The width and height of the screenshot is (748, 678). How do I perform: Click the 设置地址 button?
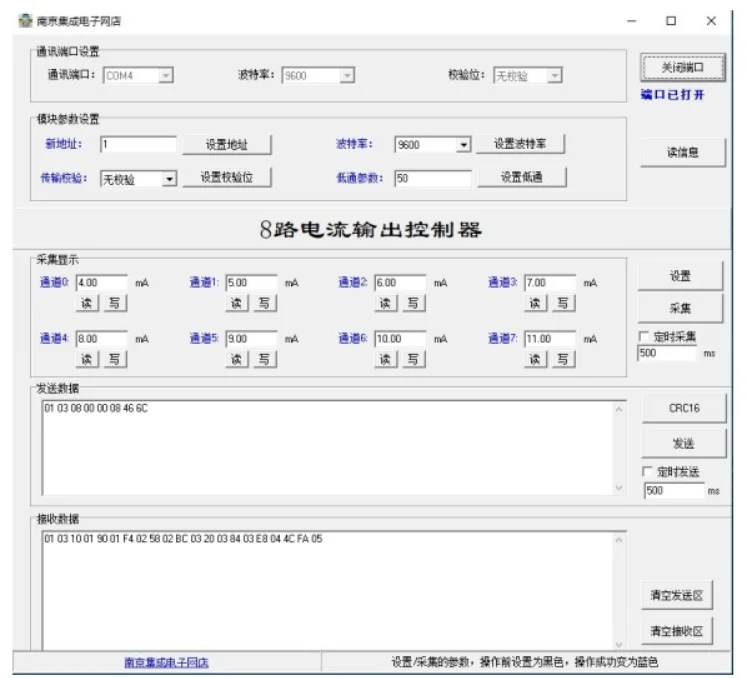coord(227,145)
